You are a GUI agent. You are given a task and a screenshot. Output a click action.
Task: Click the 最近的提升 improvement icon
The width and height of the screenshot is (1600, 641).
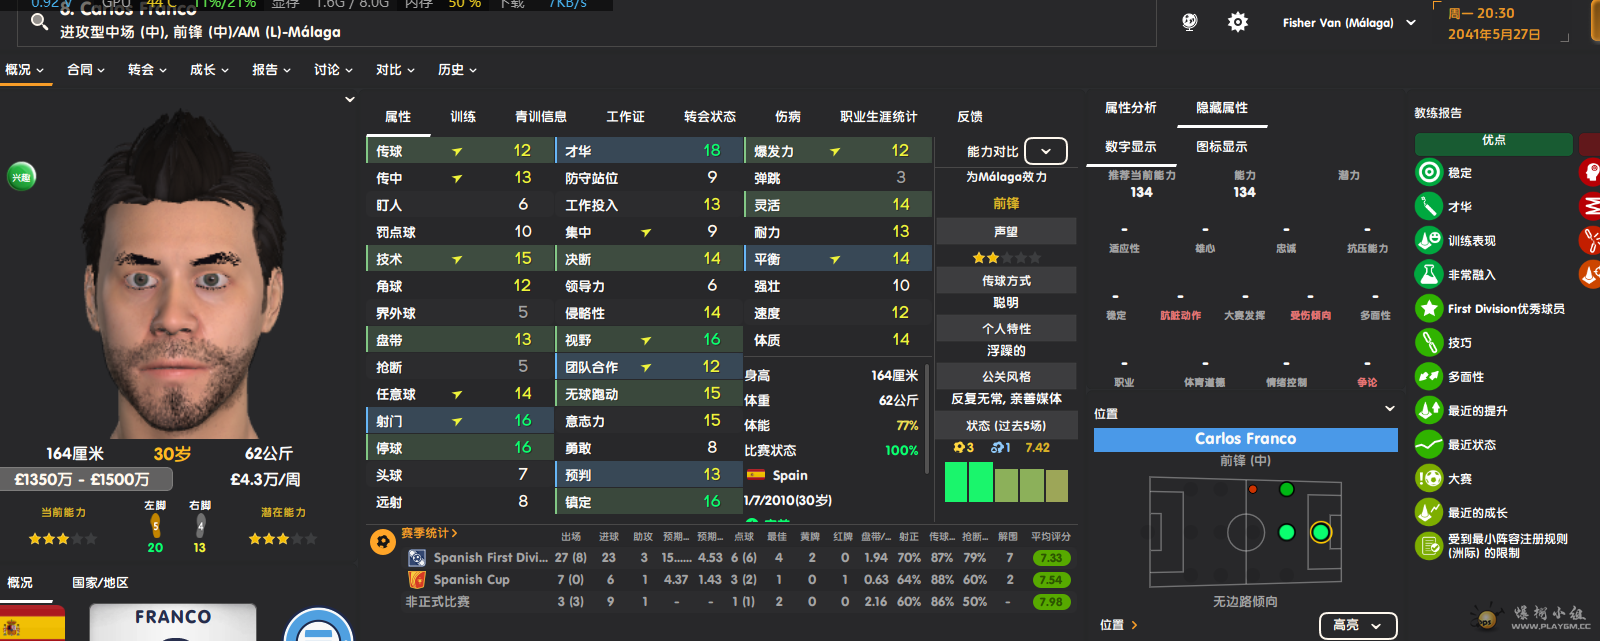click(1429, 410)
